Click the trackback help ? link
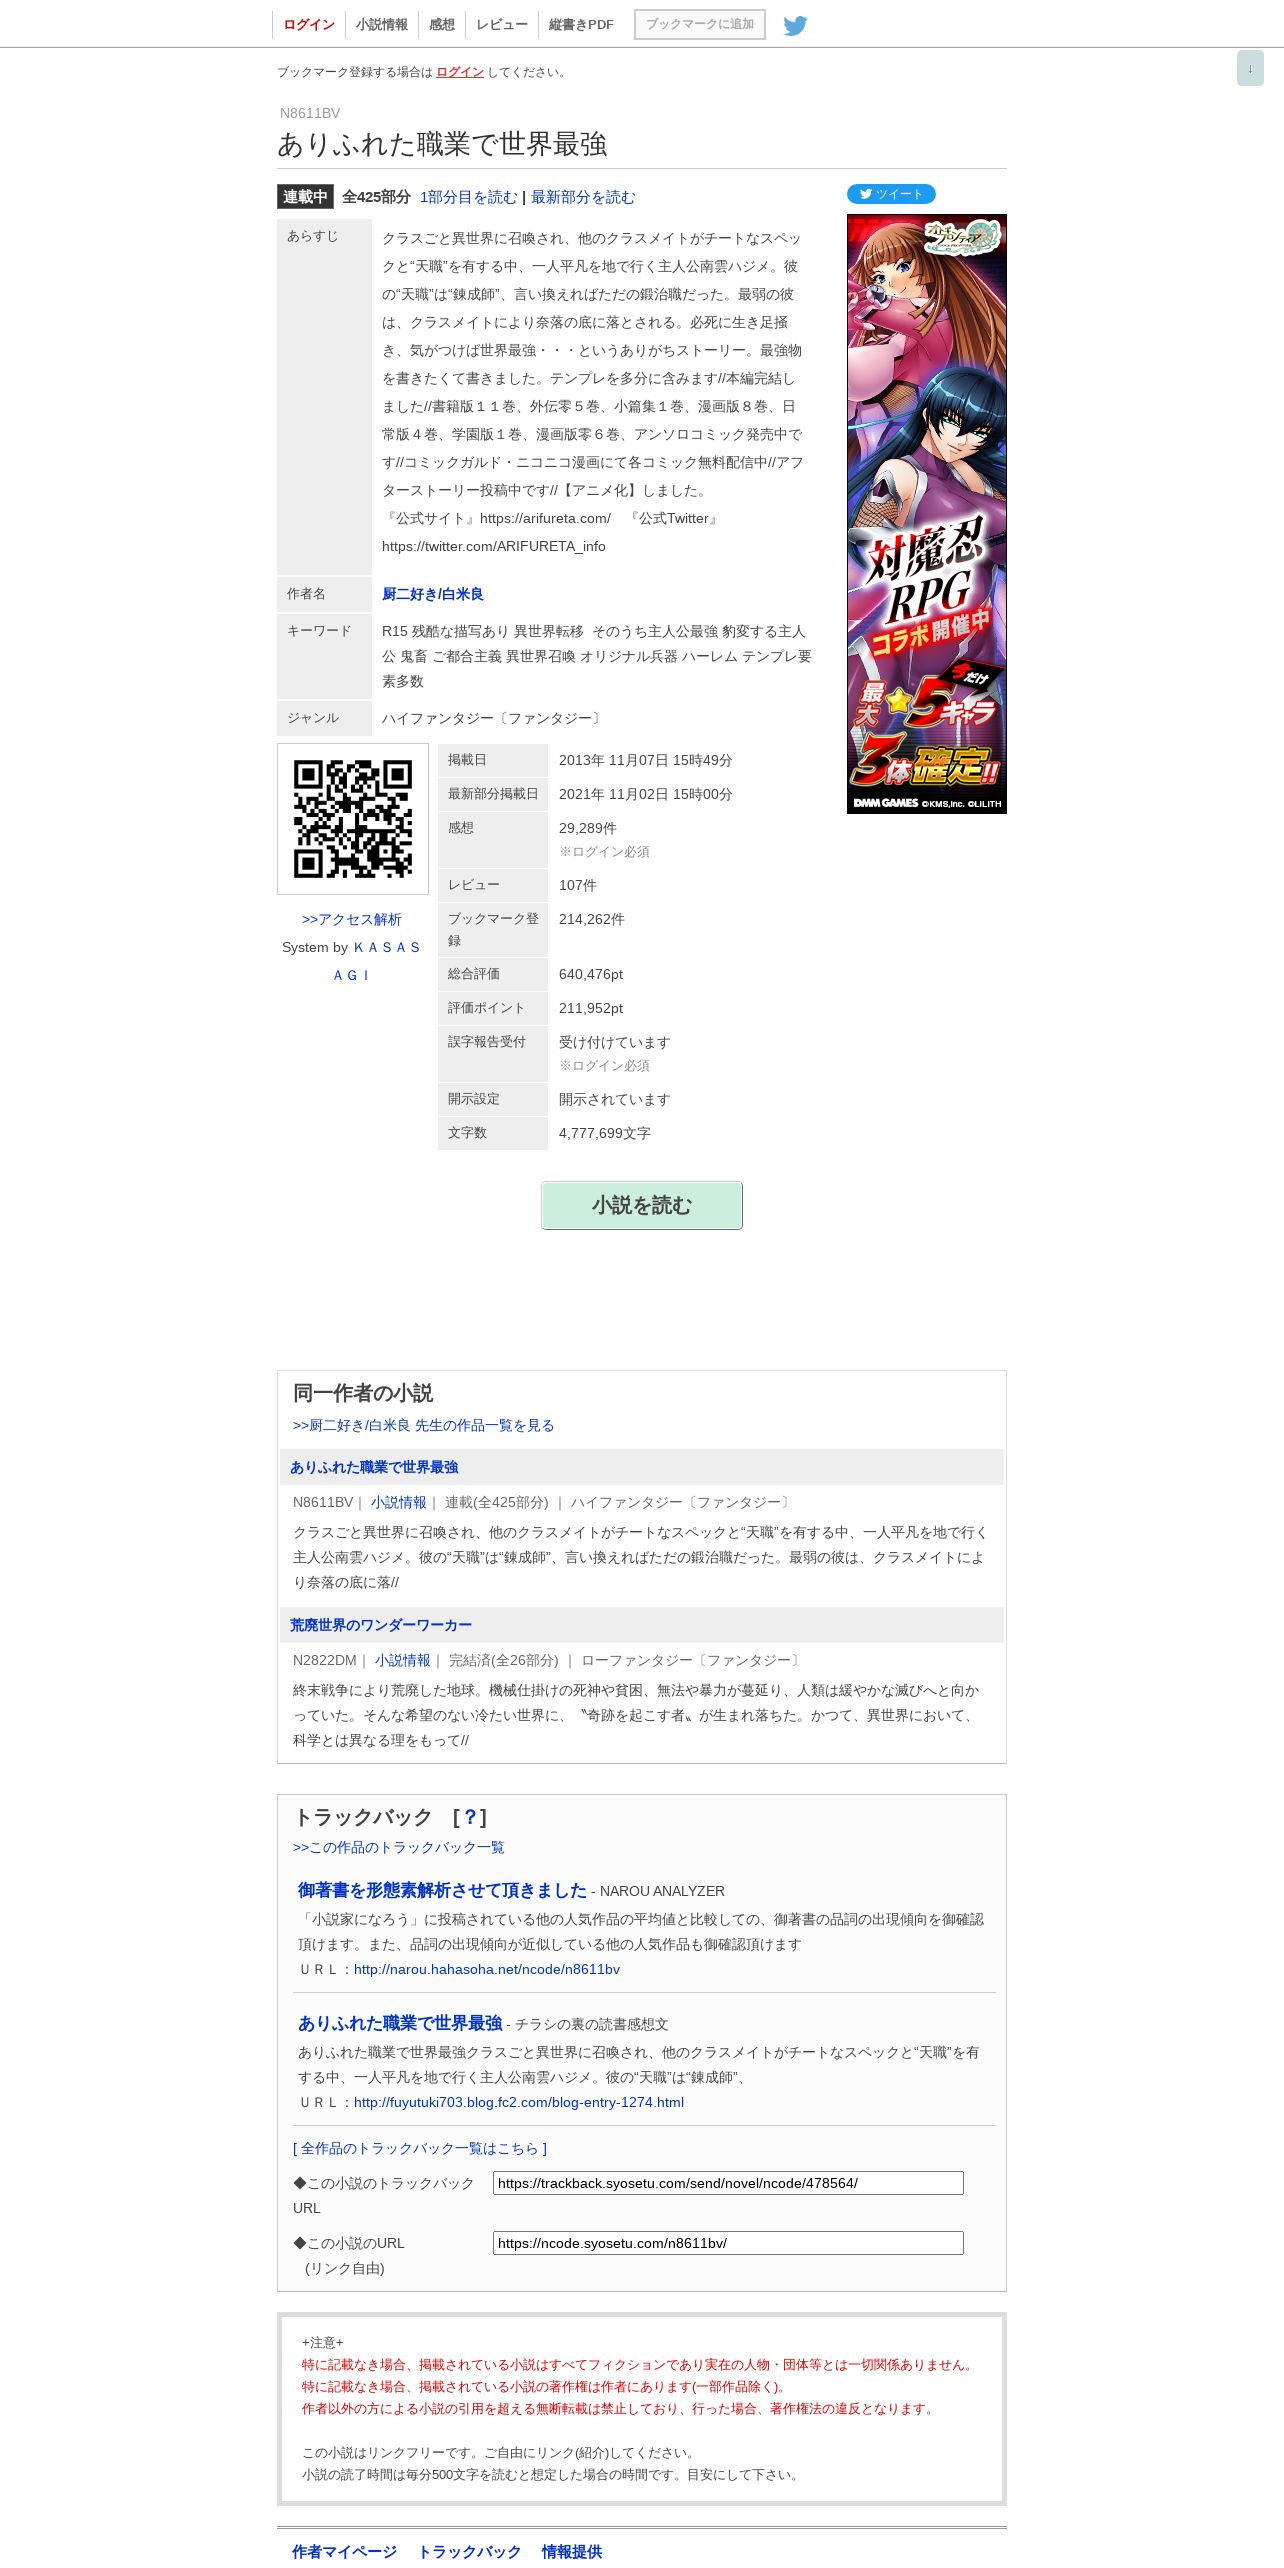The image size is (1284, 2568). (x=470, y=1817)
